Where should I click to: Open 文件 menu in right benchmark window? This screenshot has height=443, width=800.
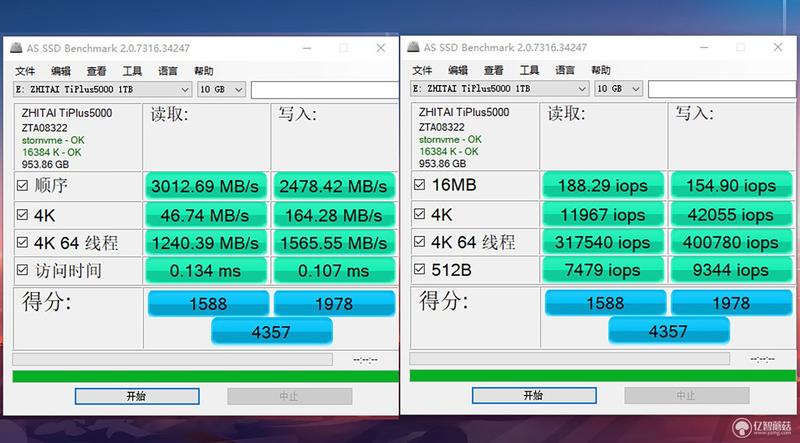click(422, 70)
